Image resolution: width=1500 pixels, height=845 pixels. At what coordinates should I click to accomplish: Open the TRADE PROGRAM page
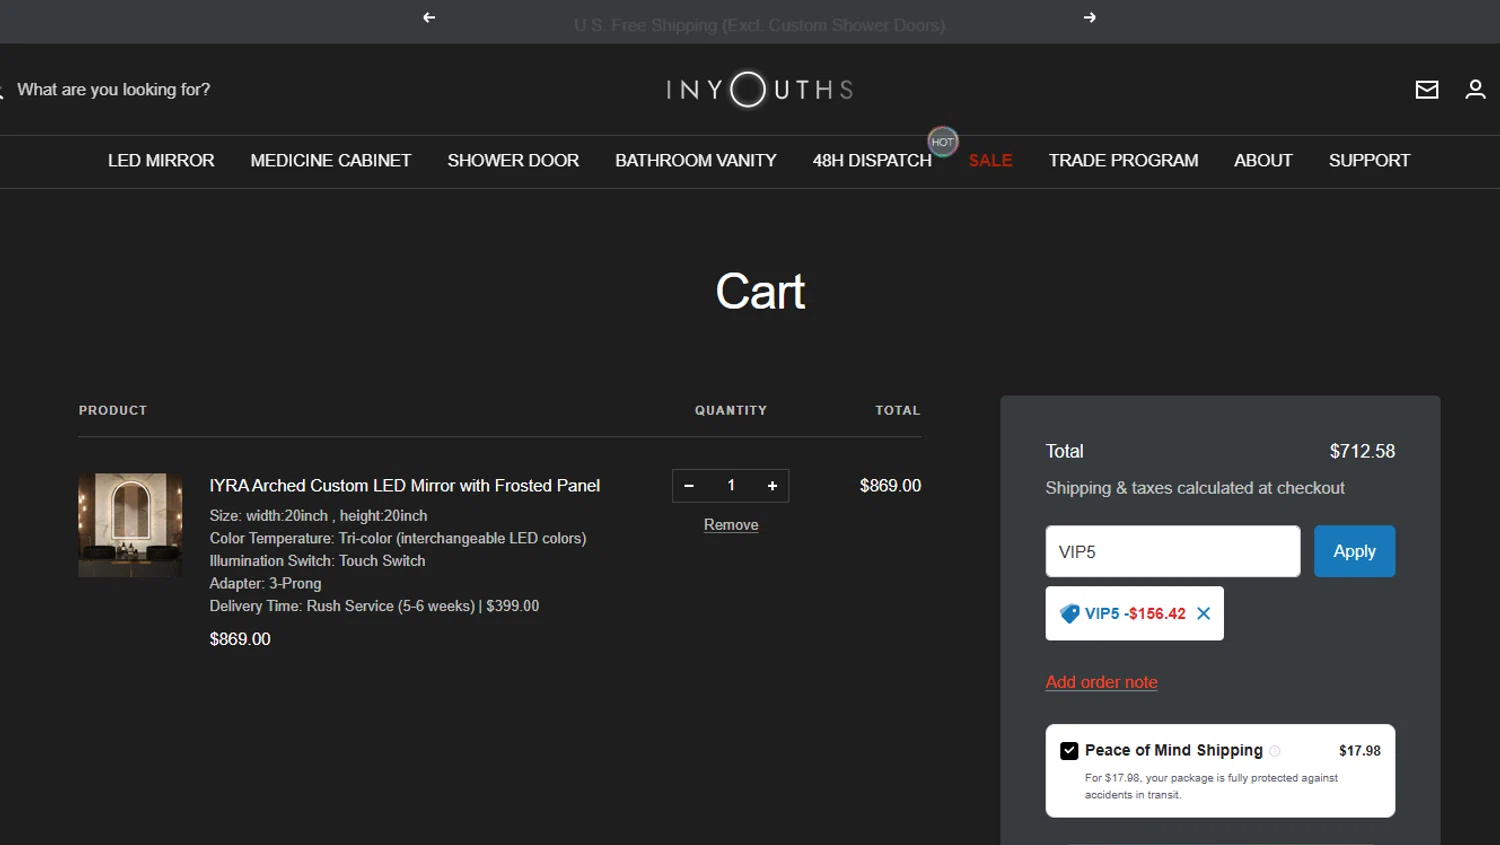click(1123, 161)
